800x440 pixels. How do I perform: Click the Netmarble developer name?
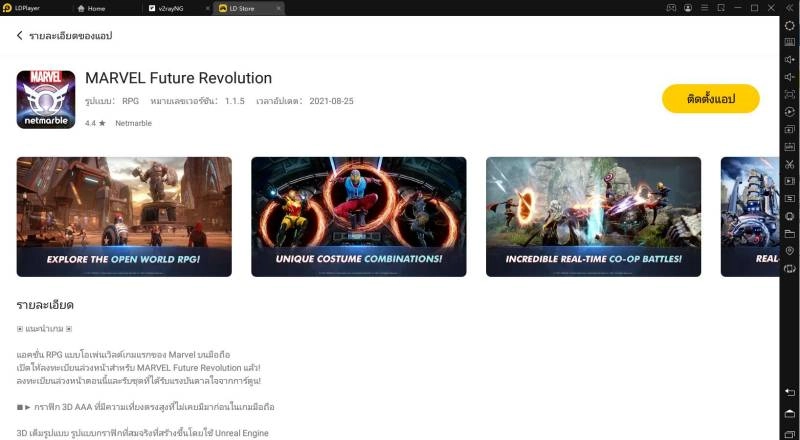click(x=133, y=123)
